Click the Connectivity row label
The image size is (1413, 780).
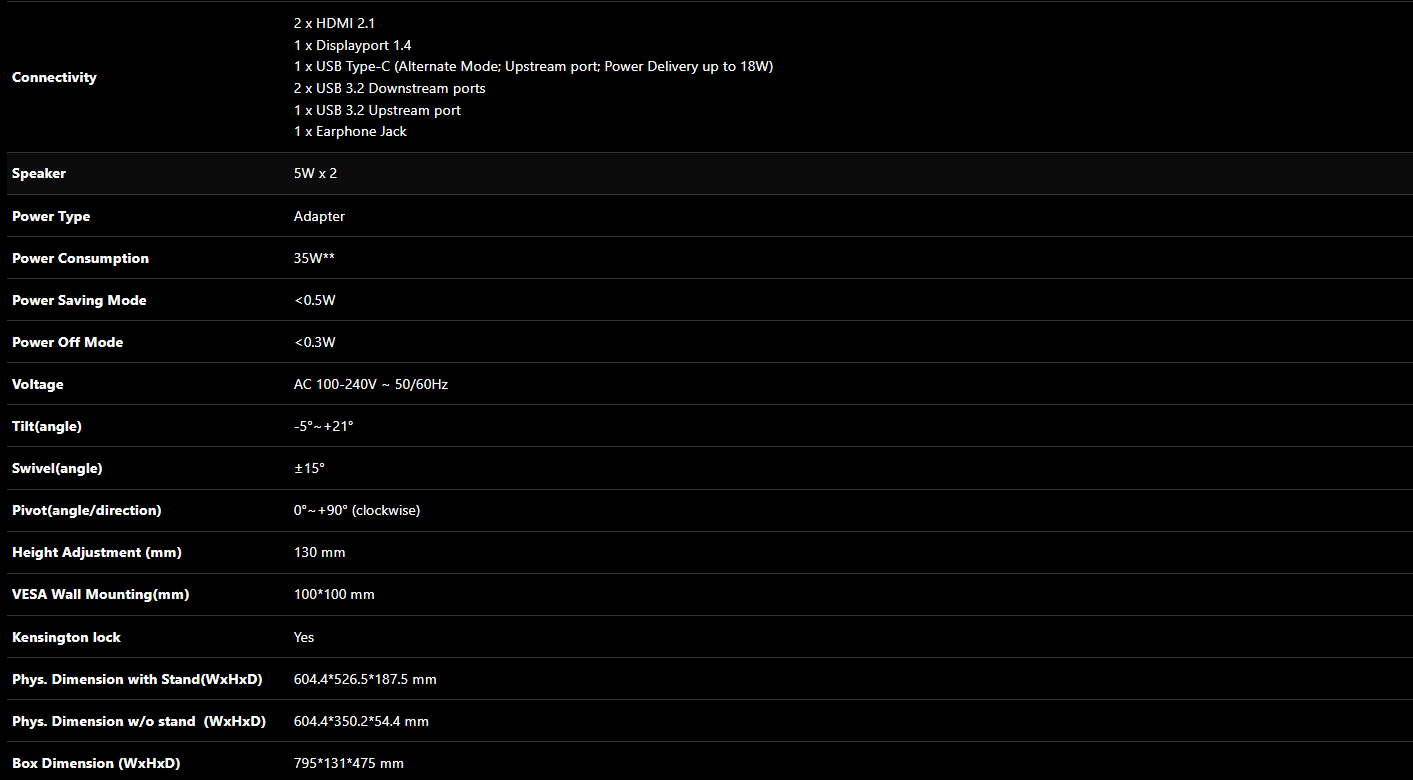(x=54, y=78)
